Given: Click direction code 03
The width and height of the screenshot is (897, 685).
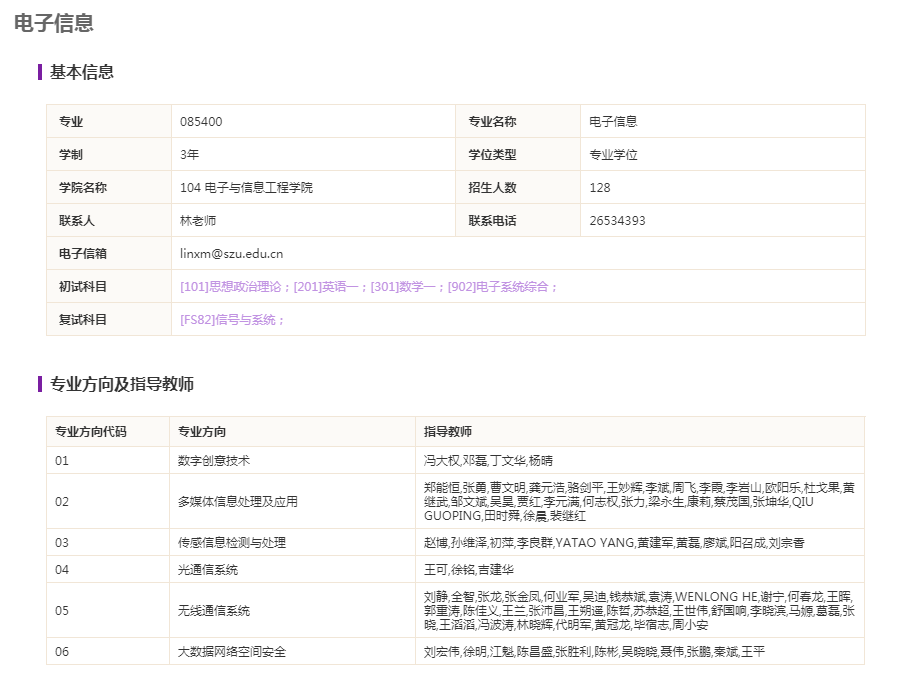Looking at the screenshot, I should [x=62, y=543].
